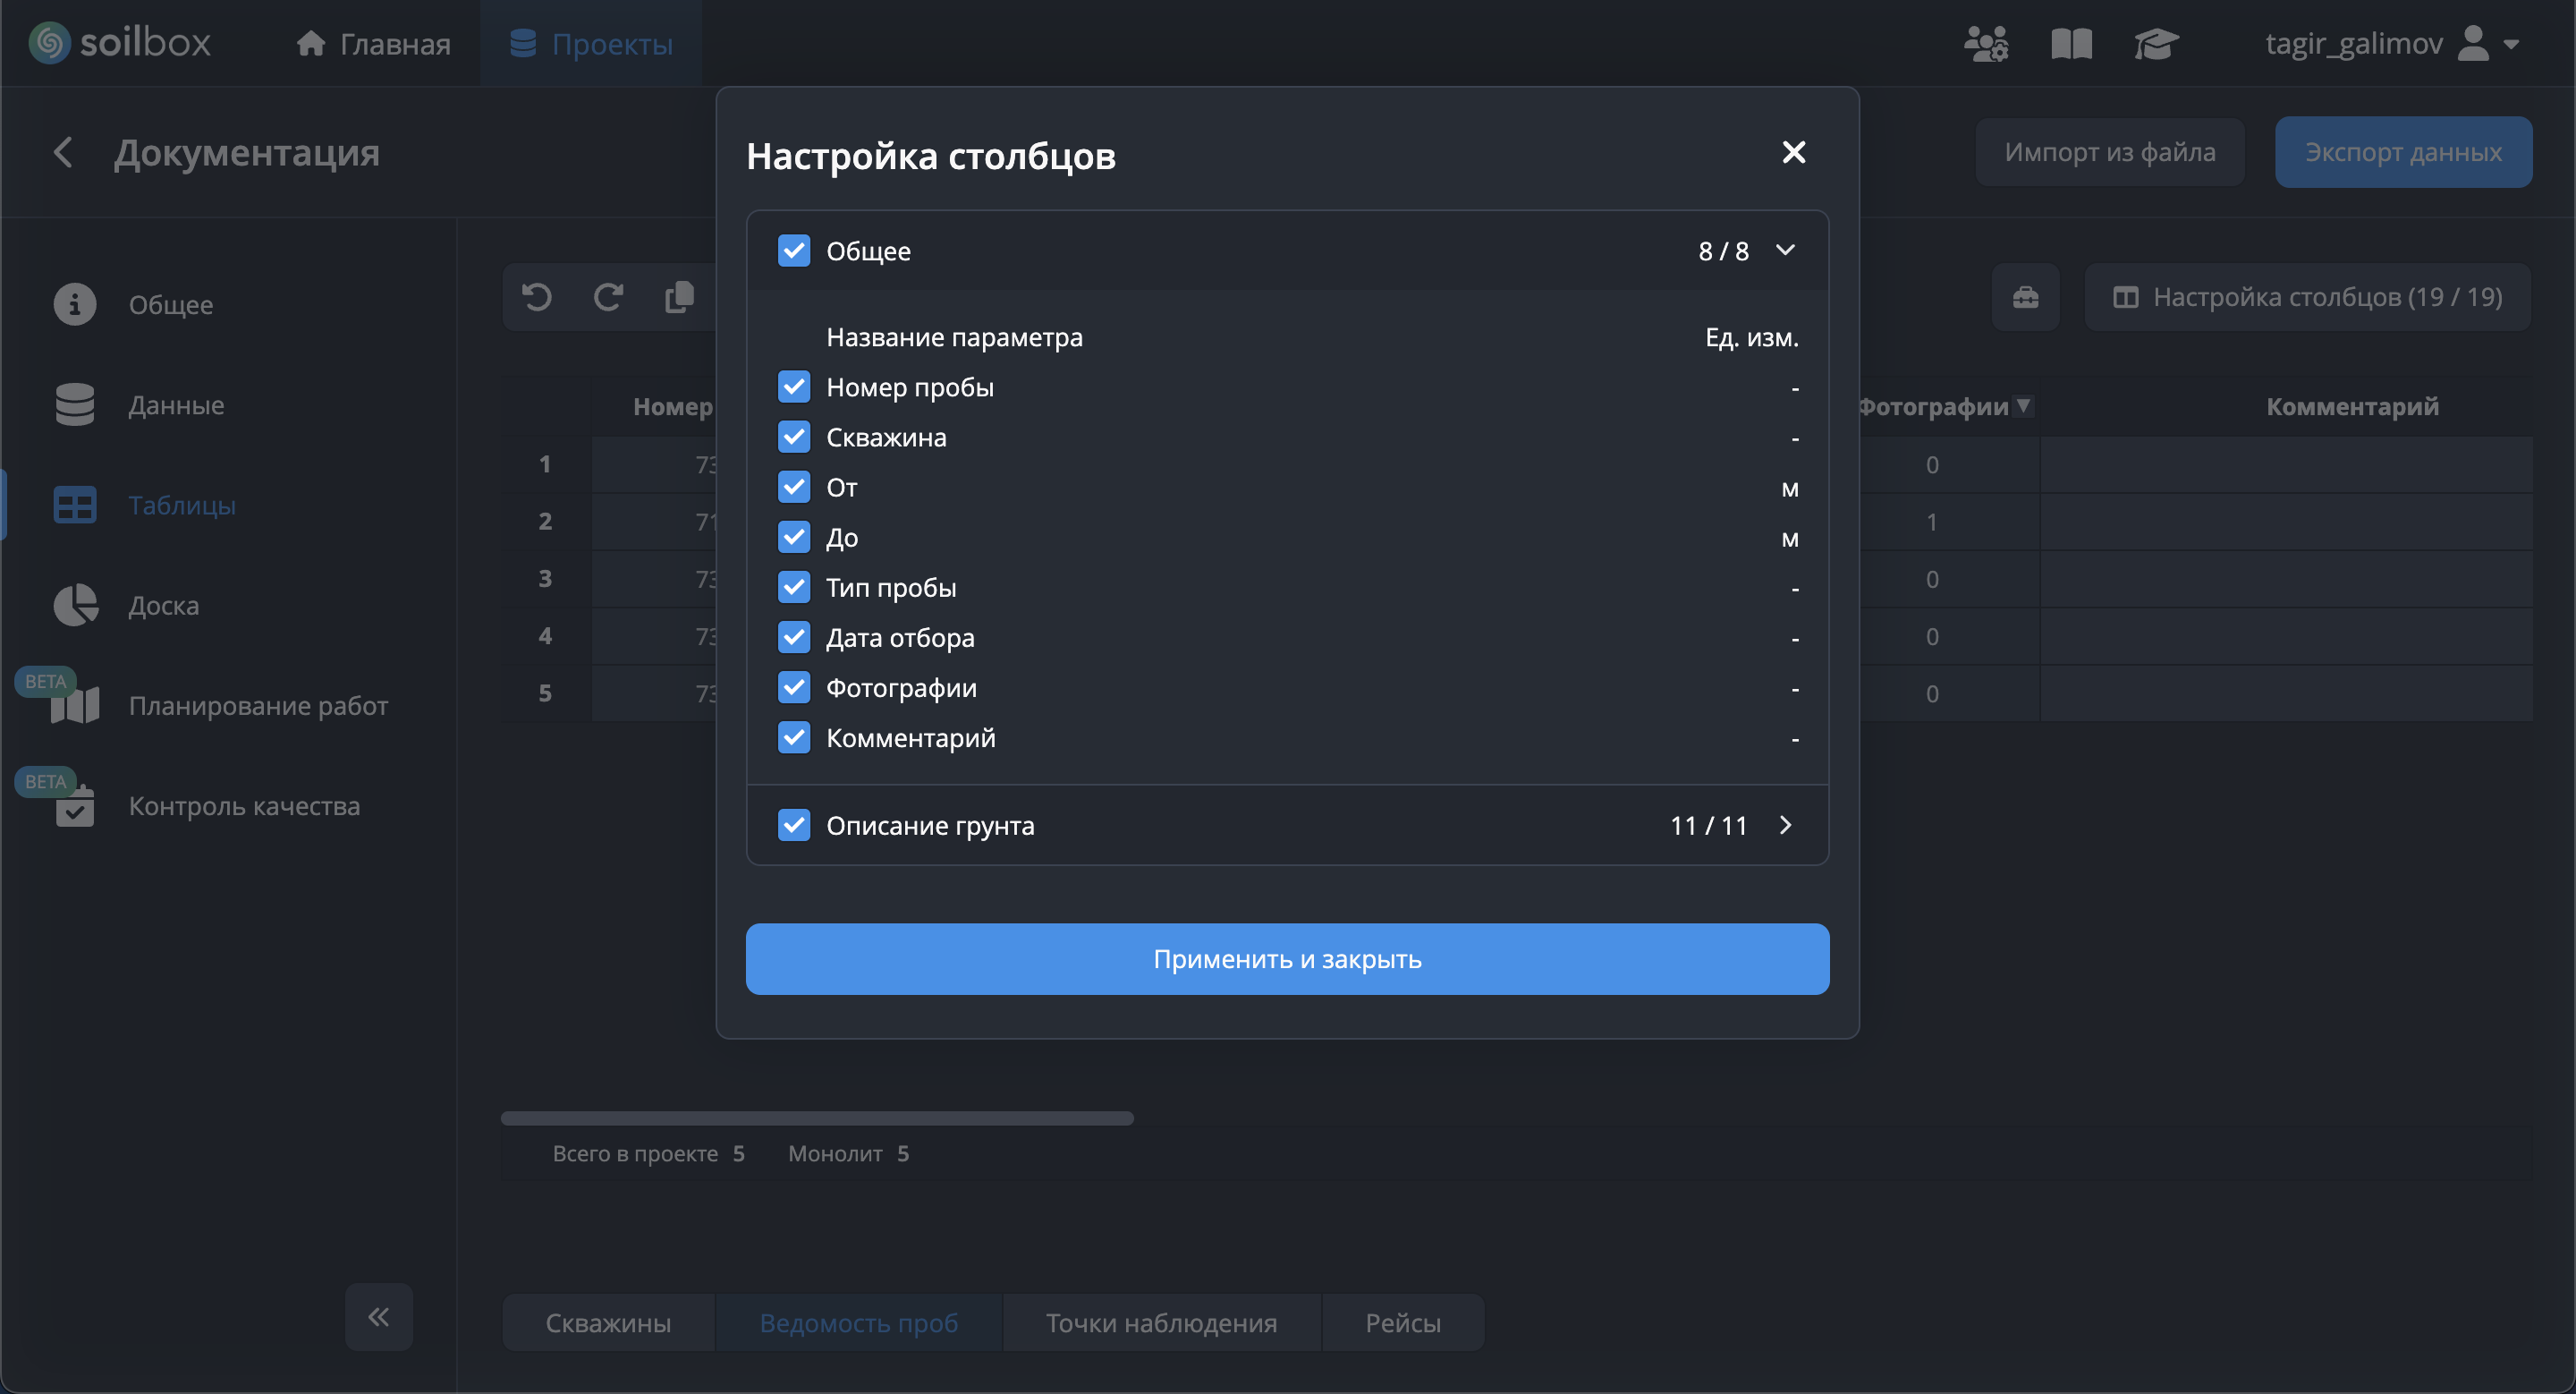2576x1394 pixels.
Task: Open the documentation book icon
Action: [x=2071, y=44]
